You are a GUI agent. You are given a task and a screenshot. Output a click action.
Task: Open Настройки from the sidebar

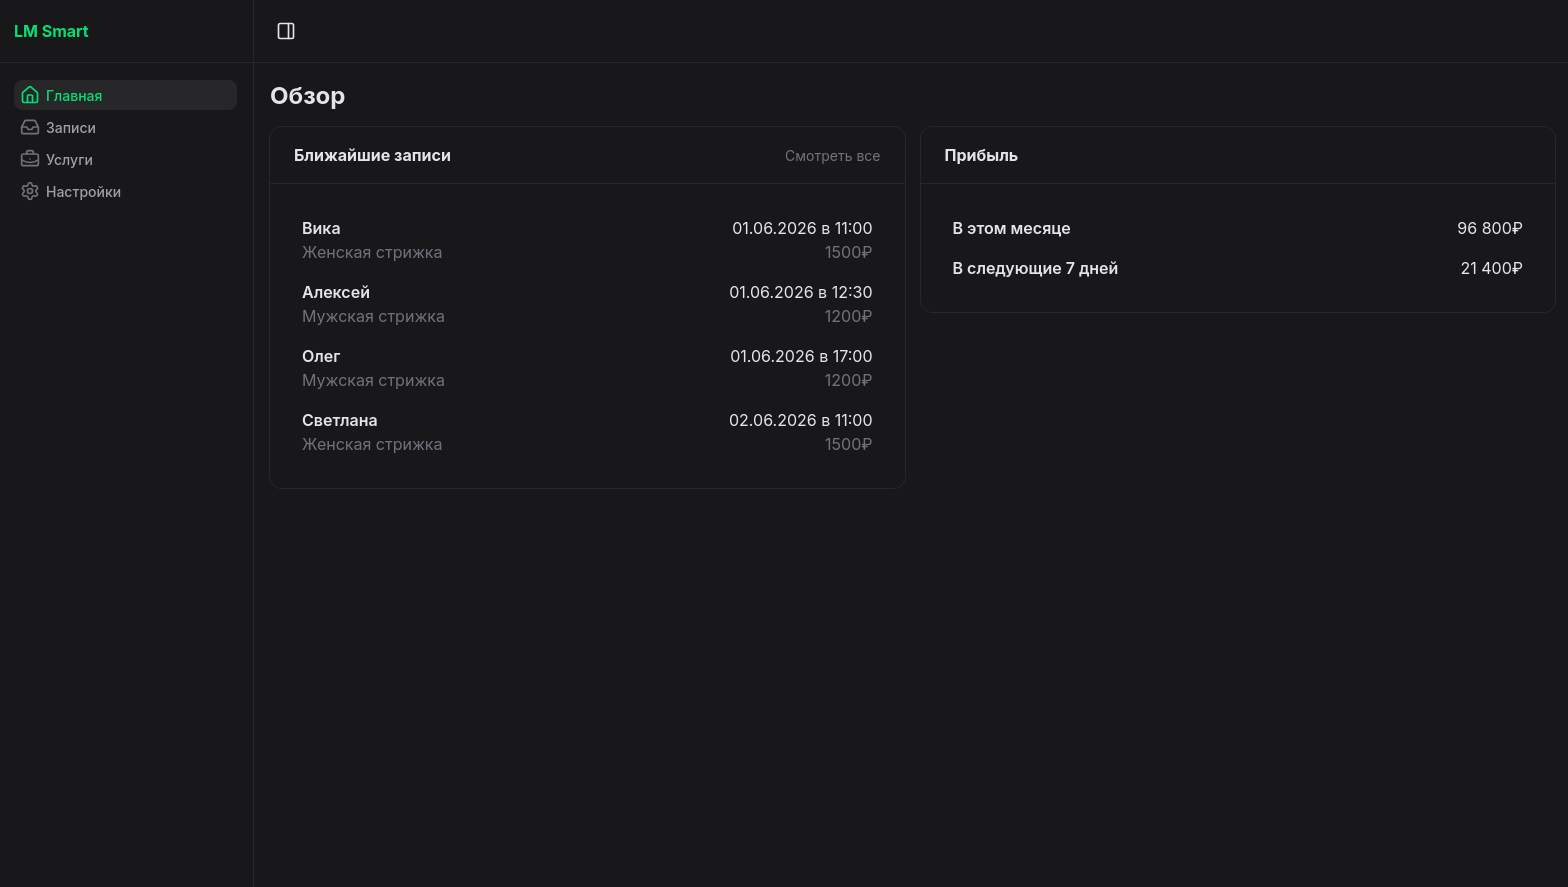coord(125,191)
